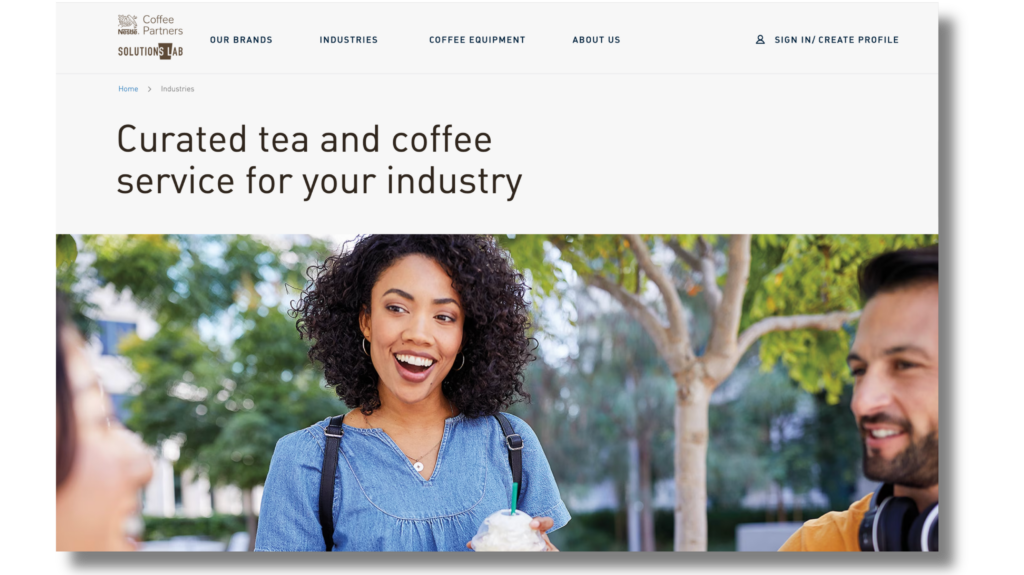Open the Industries navigation menu
Image resolution: width=1024 pixels, height=575 pixels.
(x=349, y=40)
